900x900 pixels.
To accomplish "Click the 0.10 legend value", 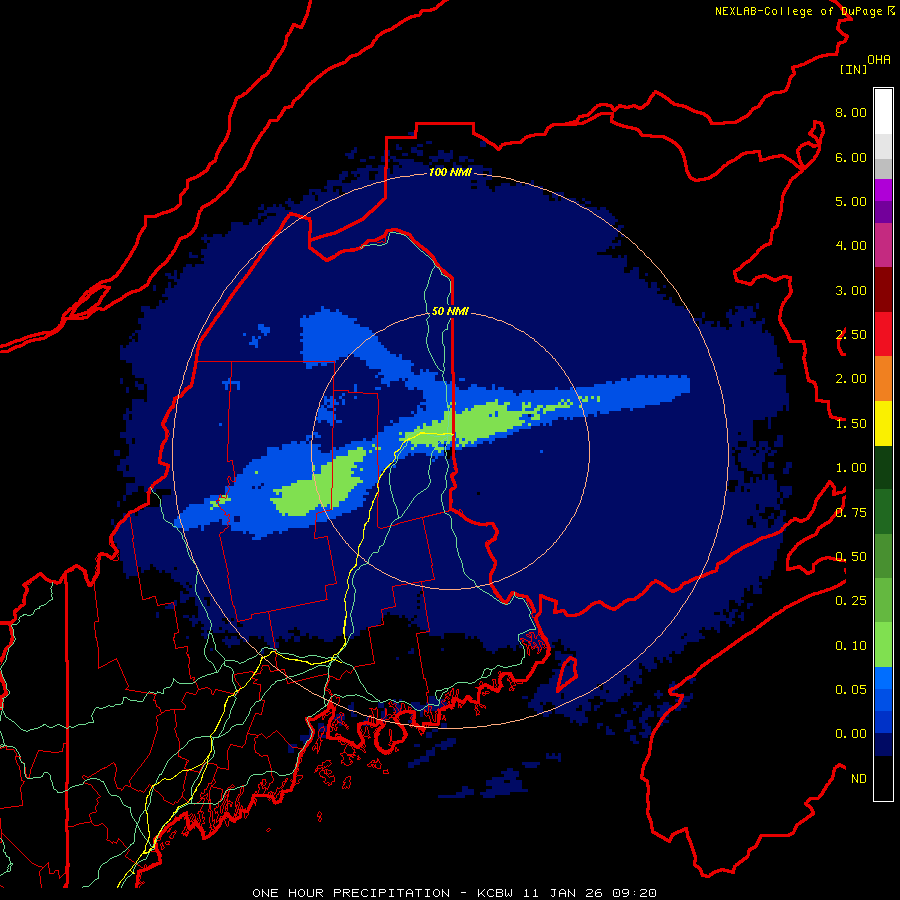I will coord(851,646).
